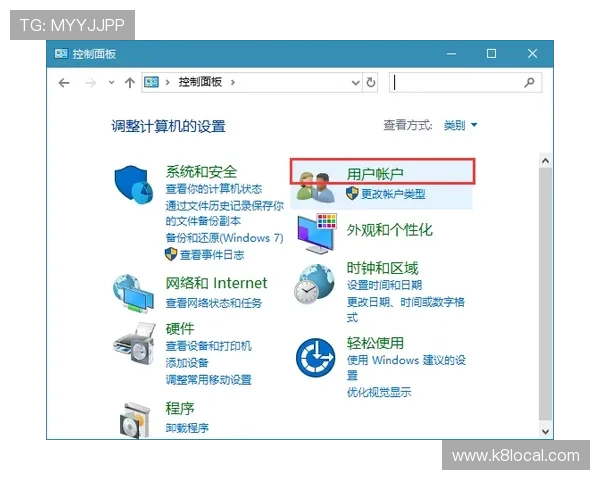Click 时钟和区域 globe clock icon
Image resolution: width=600 pixels, height=480 pixels.
315,284
